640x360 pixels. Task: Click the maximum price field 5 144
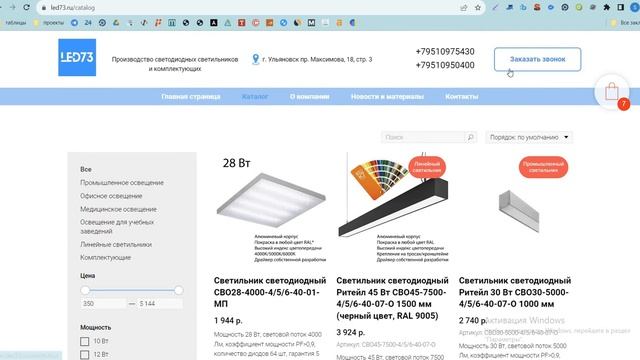160,304
